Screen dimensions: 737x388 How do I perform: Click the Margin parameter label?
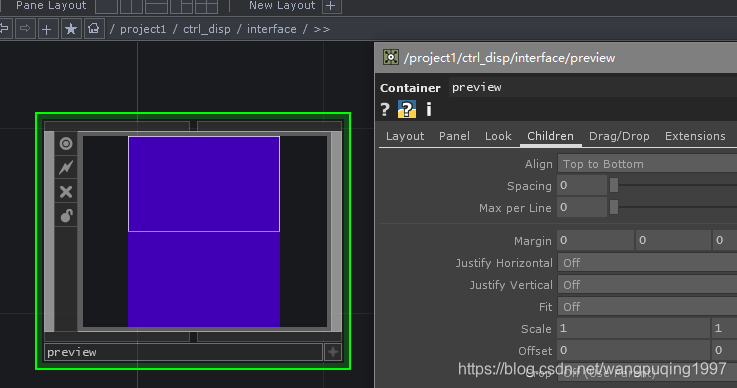(533, 241)
